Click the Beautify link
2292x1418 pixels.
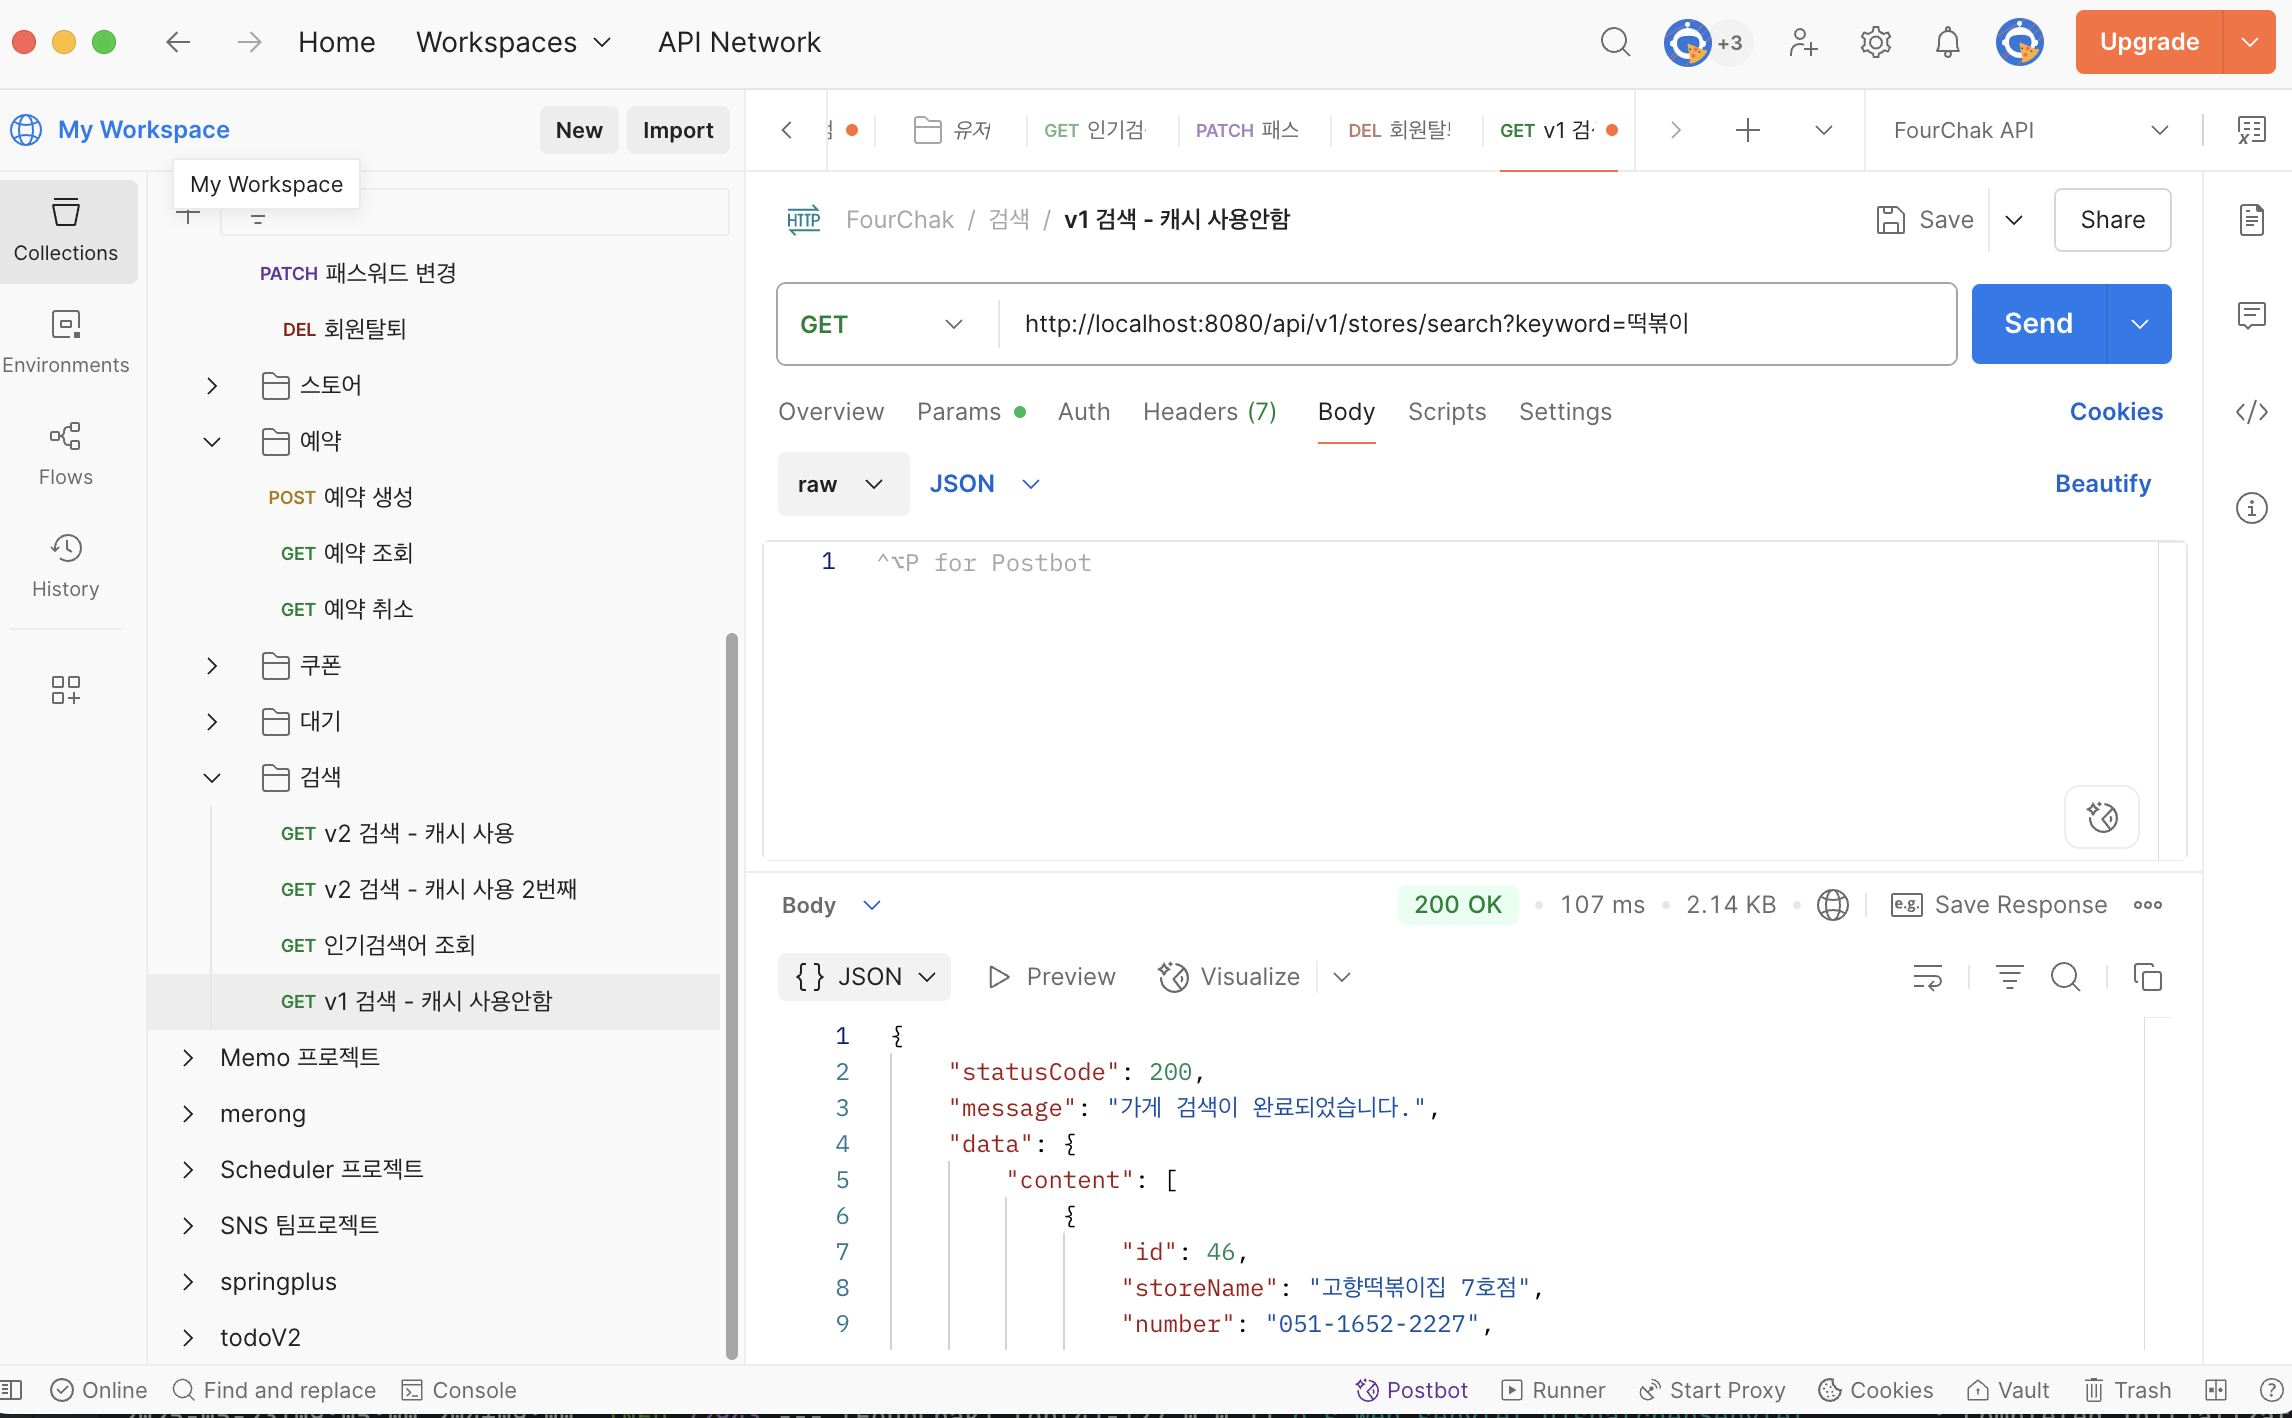coord(2102,484)
